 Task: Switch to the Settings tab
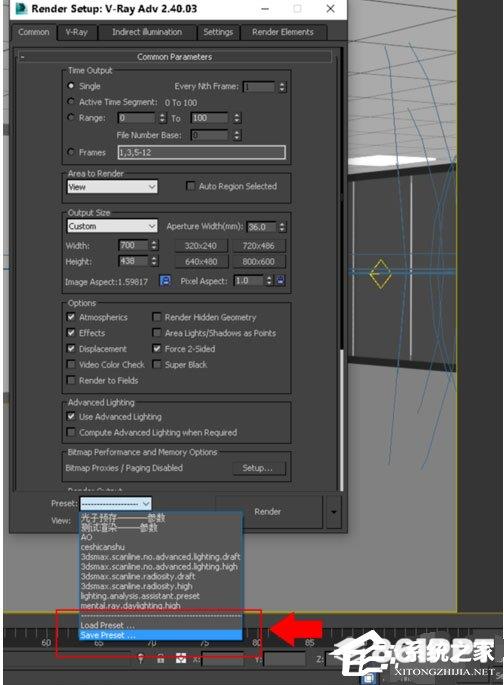point(218,32)
